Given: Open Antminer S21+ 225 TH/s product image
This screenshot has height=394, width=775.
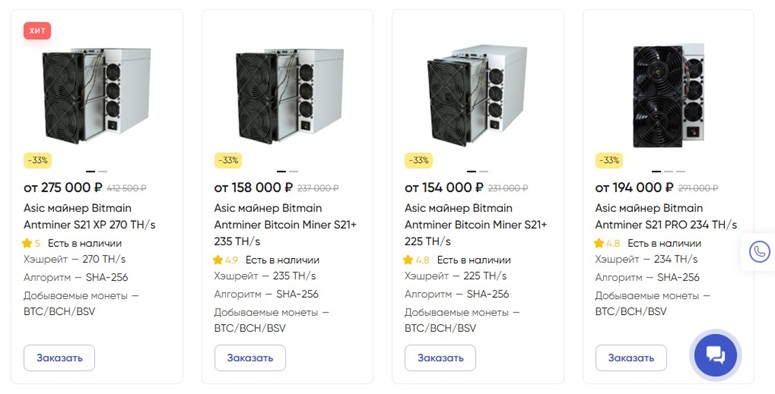Looking at the screenshot, I should 477,95.
